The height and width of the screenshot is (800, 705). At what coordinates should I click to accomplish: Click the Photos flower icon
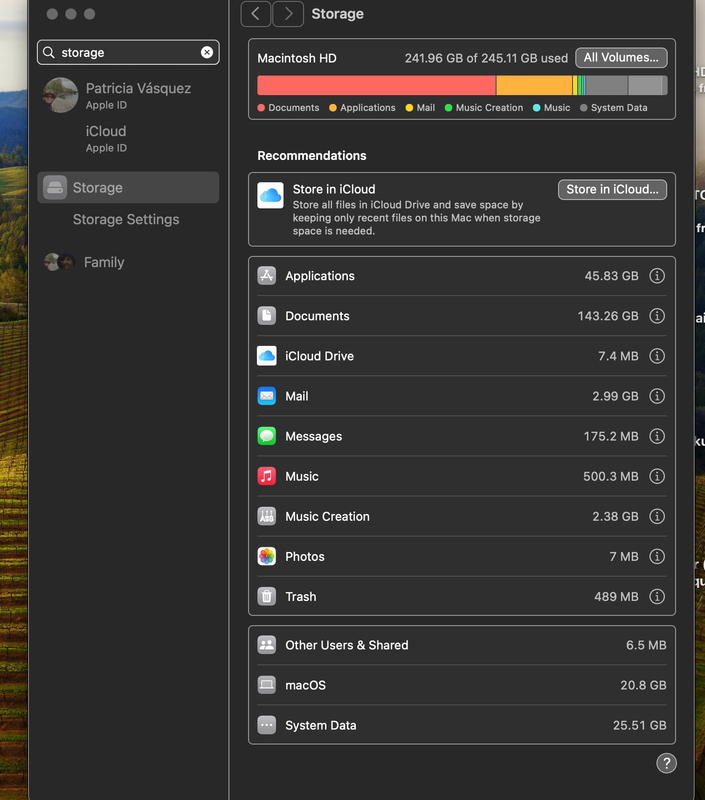tap(267, 556)
